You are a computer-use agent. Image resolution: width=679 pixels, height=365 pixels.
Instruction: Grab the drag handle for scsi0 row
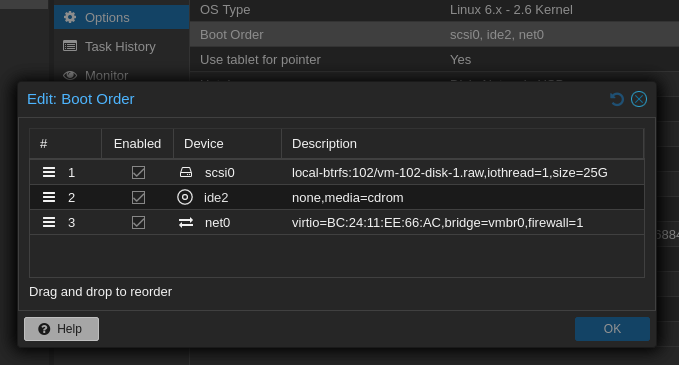49,172
